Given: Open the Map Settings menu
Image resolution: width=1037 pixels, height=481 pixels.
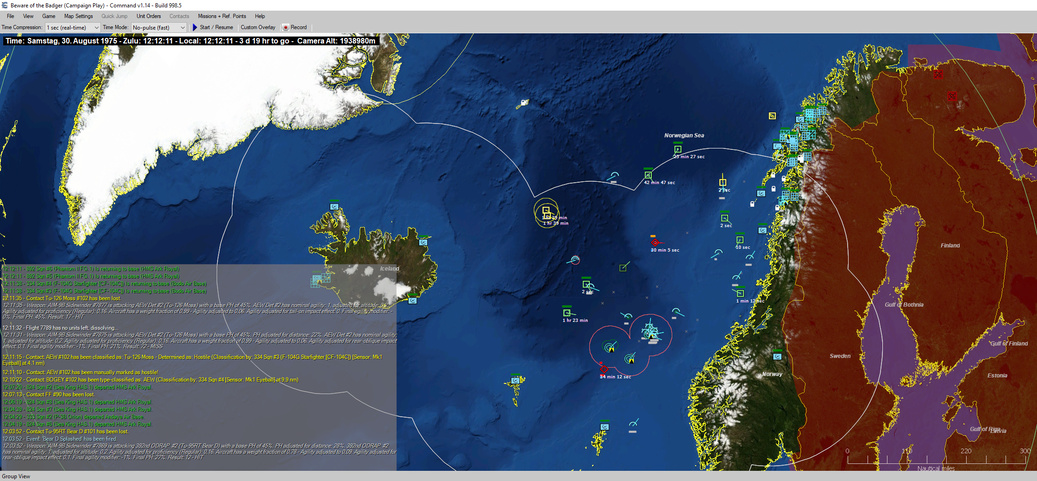Looking at the screenshot, I should [78, 16].
